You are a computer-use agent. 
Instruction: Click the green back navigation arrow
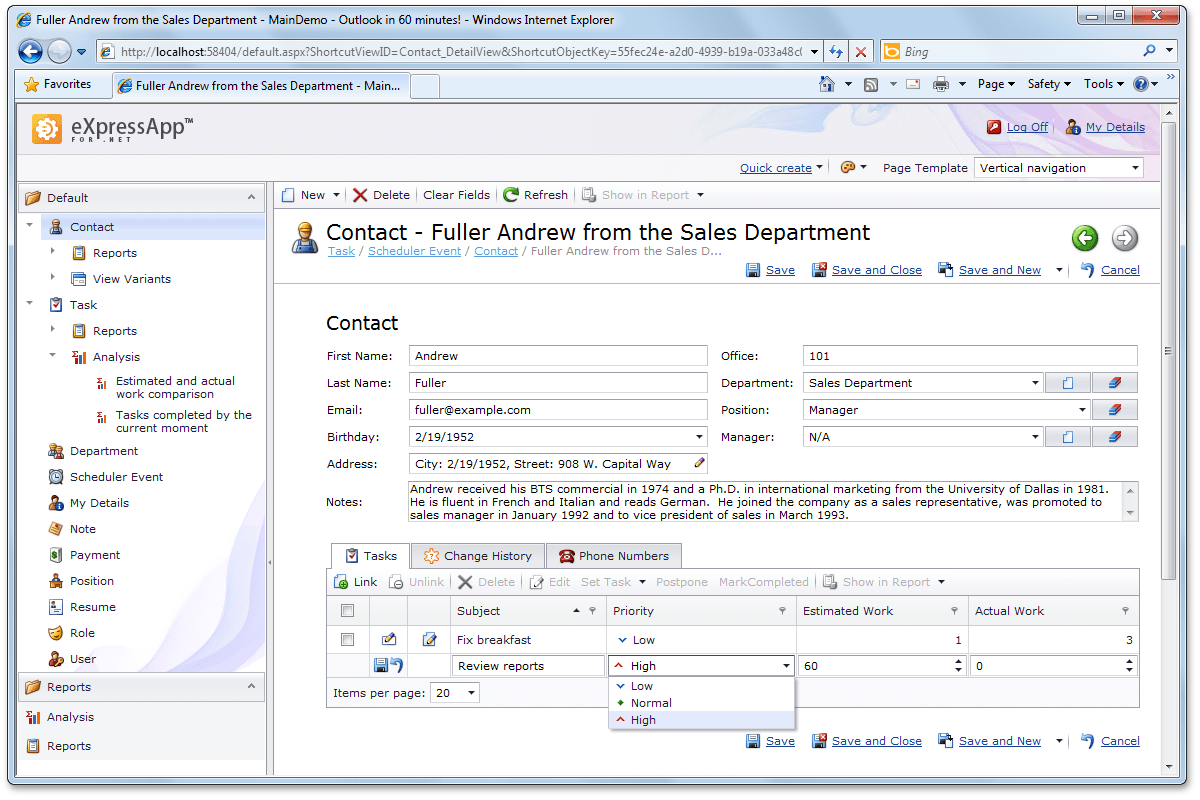[x=1085, y=238]
